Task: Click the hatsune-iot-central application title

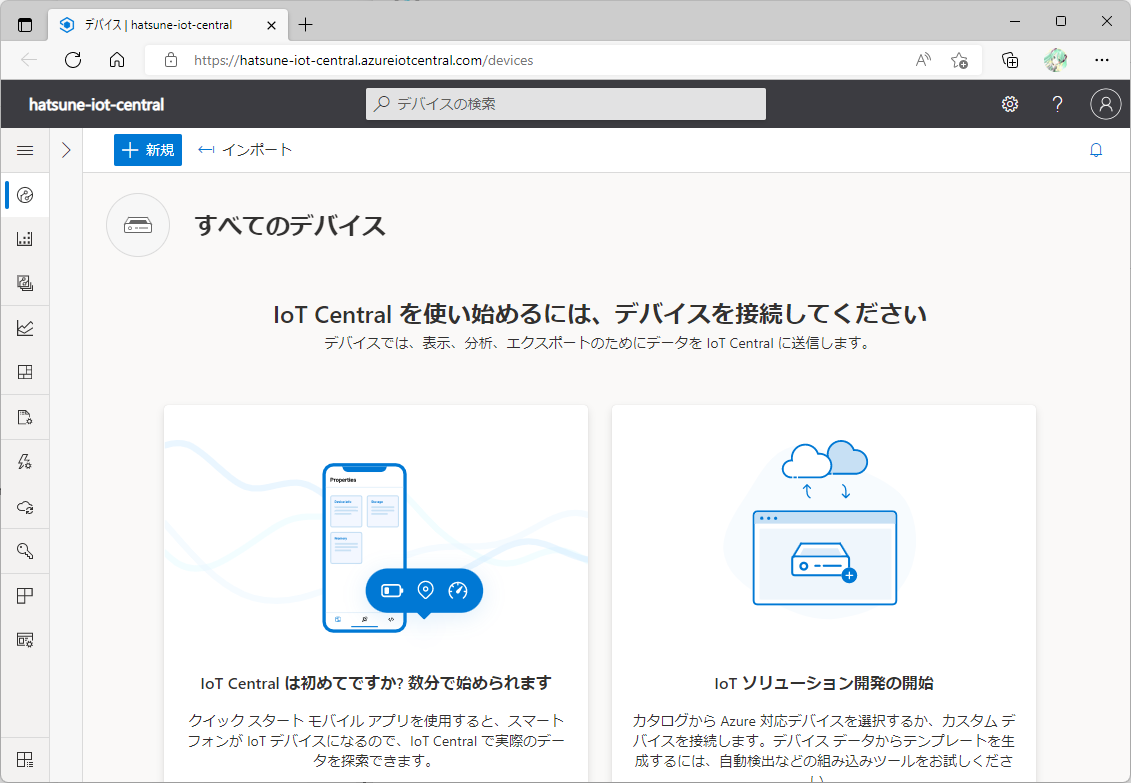Action: [97, 105]
